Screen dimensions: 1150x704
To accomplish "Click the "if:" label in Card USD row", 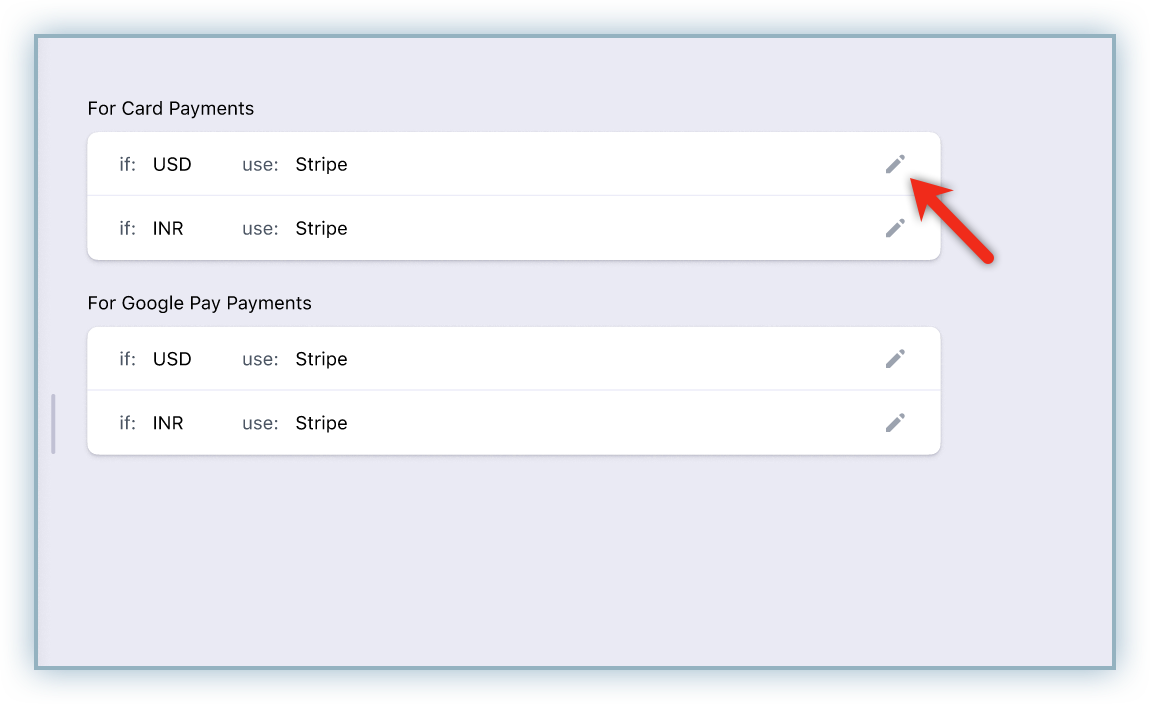I will [128, 164].
